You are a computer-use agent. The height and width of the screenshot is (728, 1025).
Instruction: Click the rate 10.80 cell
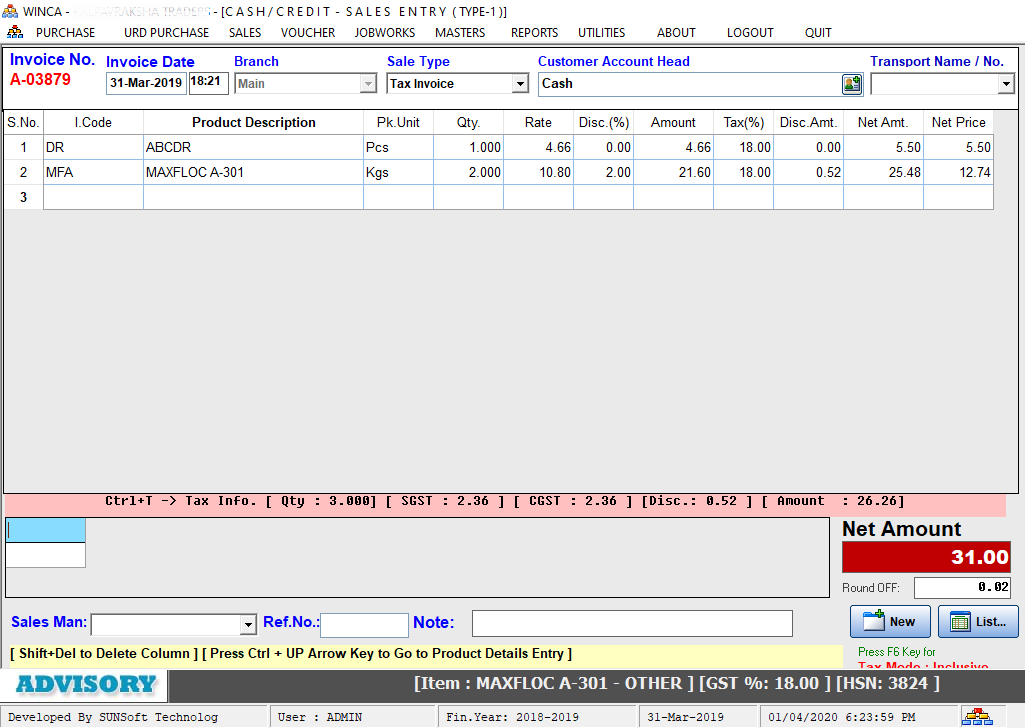(539, 173)
